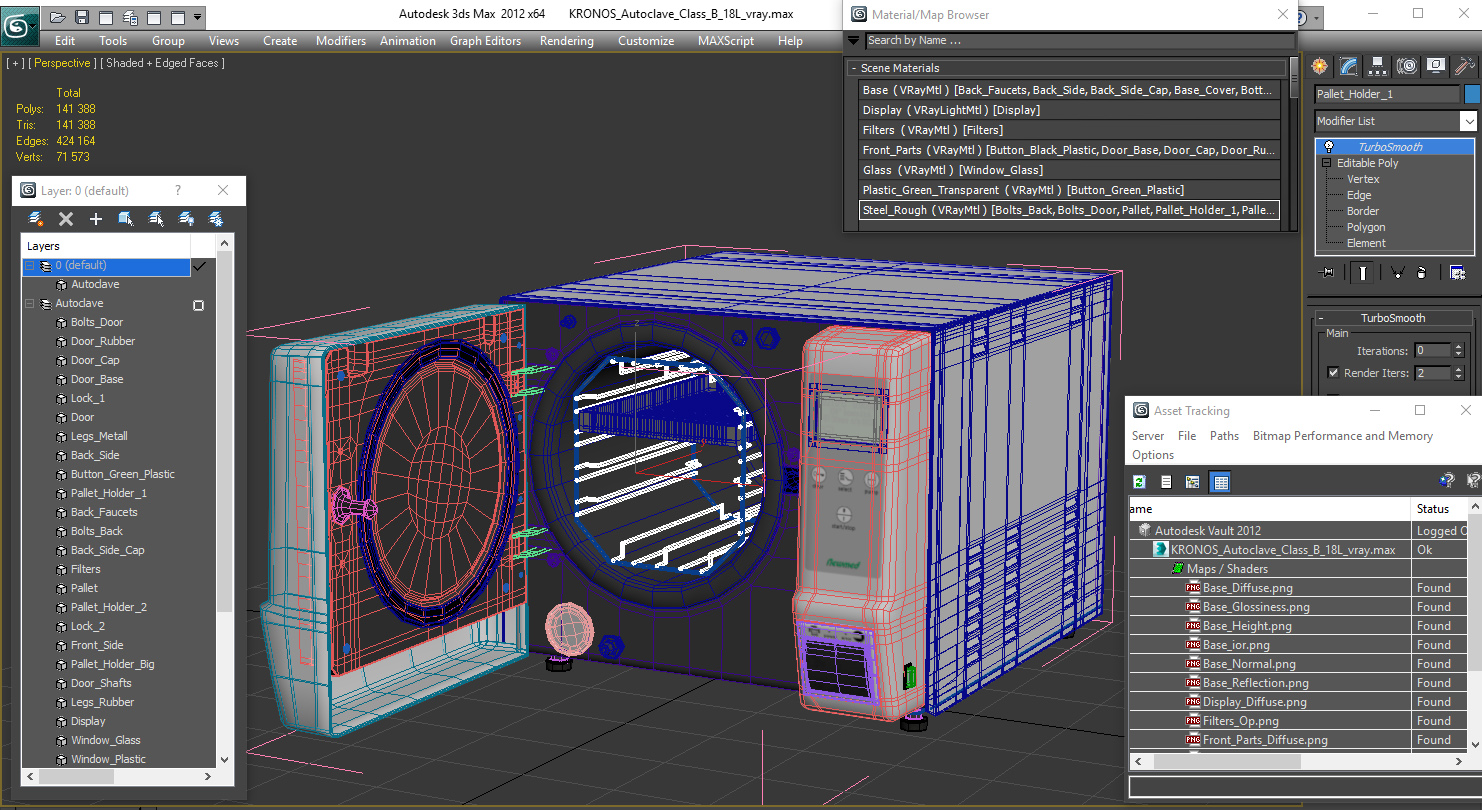Select Base_Normal.png in Asset Tracking

1249,664
